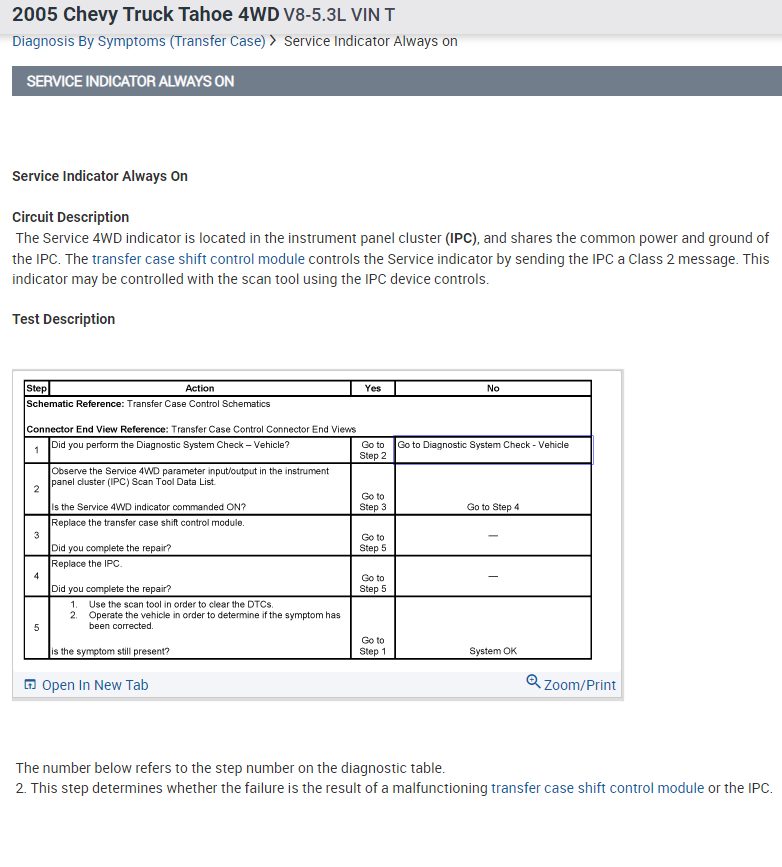Click the bold 'Service Indicator Always On' subheading
The image size is (782, 867).
(100, 176)
